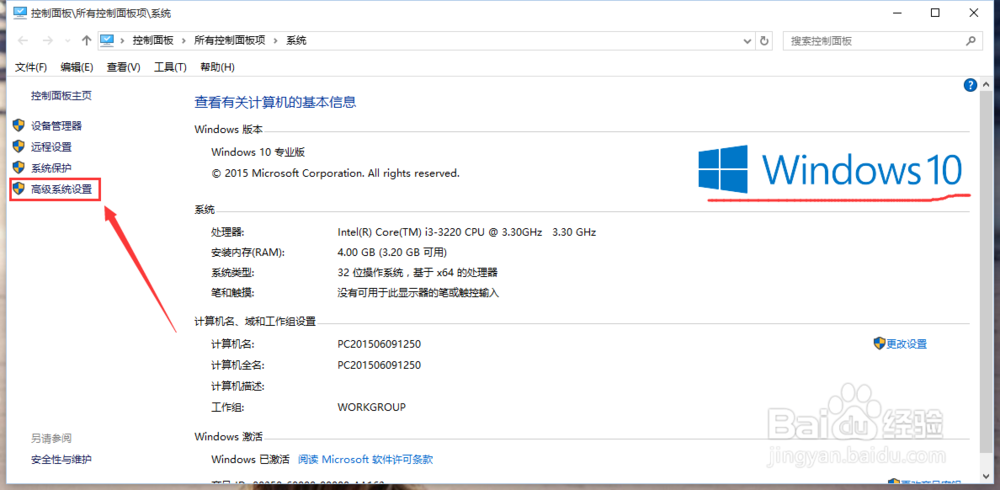1000x490 pixels.
Task: Click shield icon beside 远程设置
Action: click(x=19, y=147)
